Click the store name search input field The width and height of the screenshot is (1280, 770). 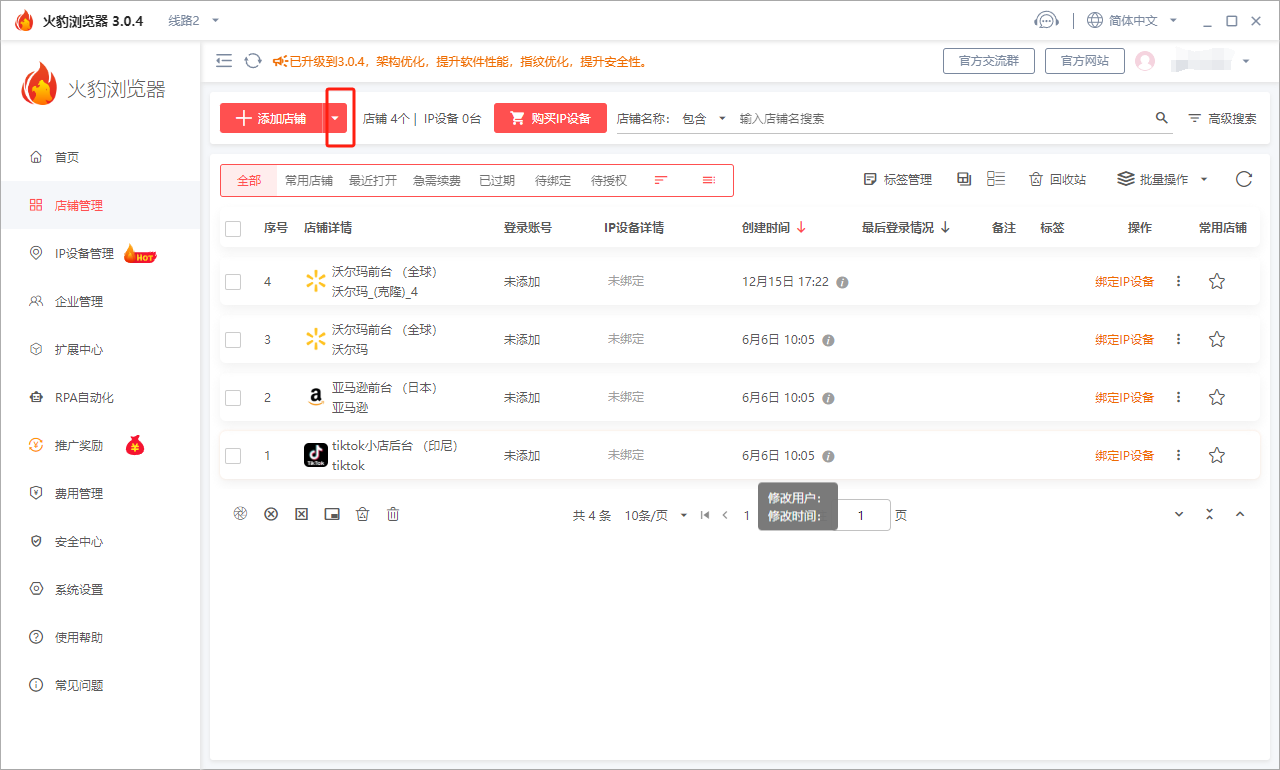coord(940,118)
